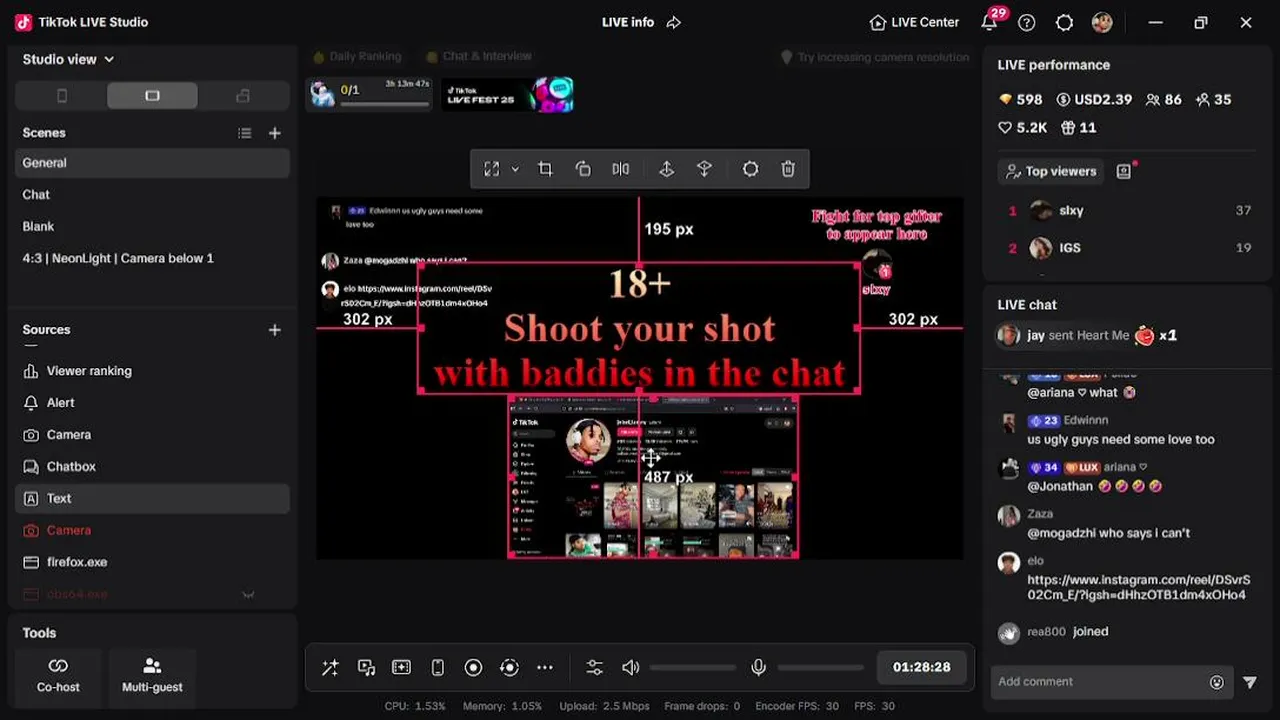Click the film clip capture icon
Viewport: 1280px width, 720px height.
(x=401, y=667)
